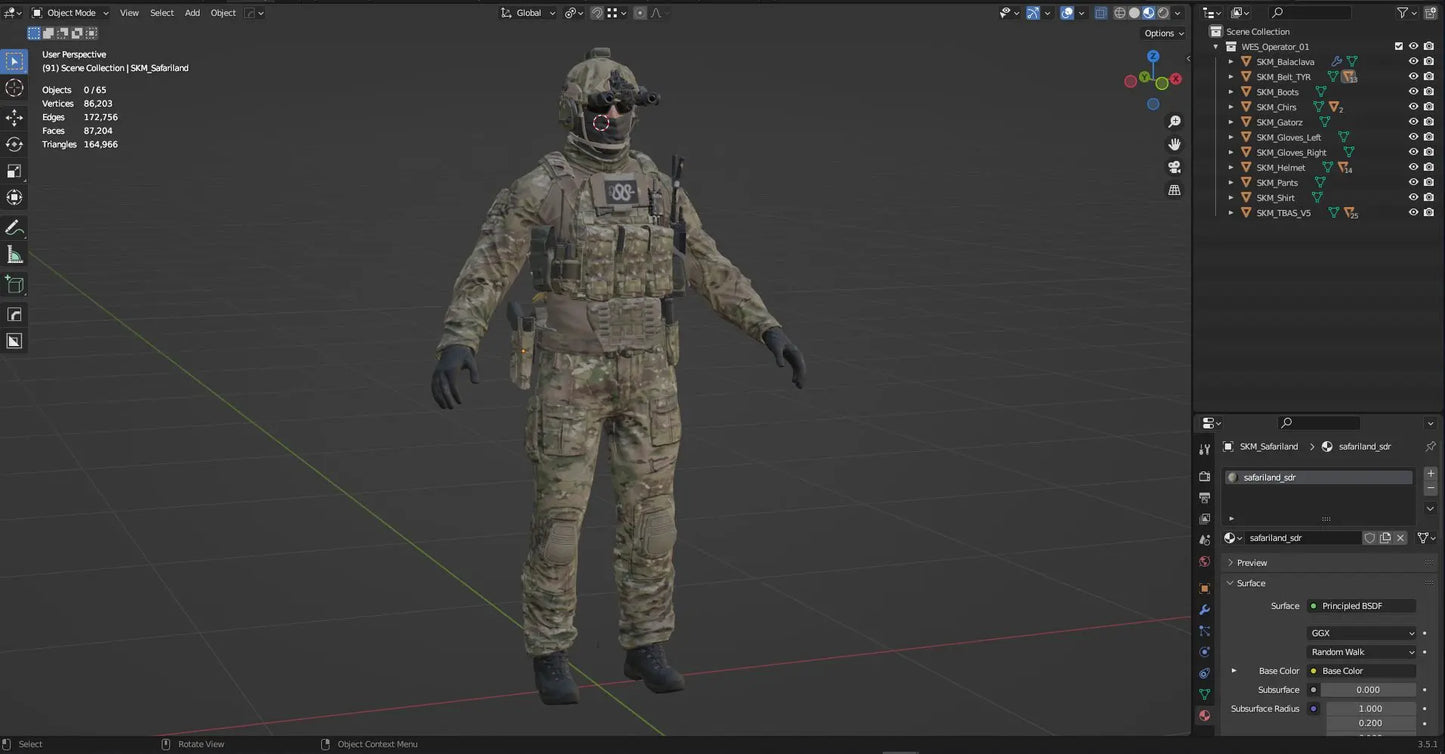Click the Principled BSDF surface button
This screenshot has height=754, width=1445.
point(1361,605)
